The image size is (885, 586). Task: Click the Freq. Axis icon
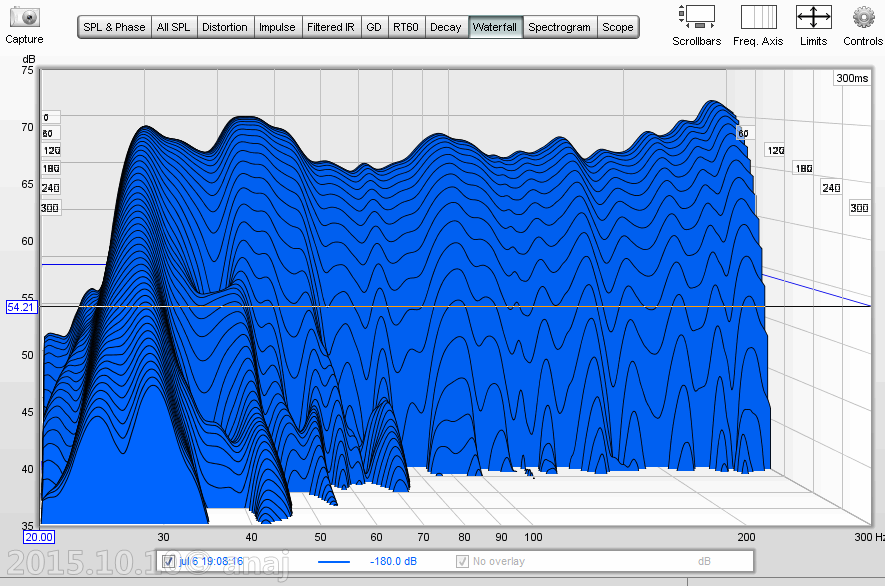click(758, 17)
